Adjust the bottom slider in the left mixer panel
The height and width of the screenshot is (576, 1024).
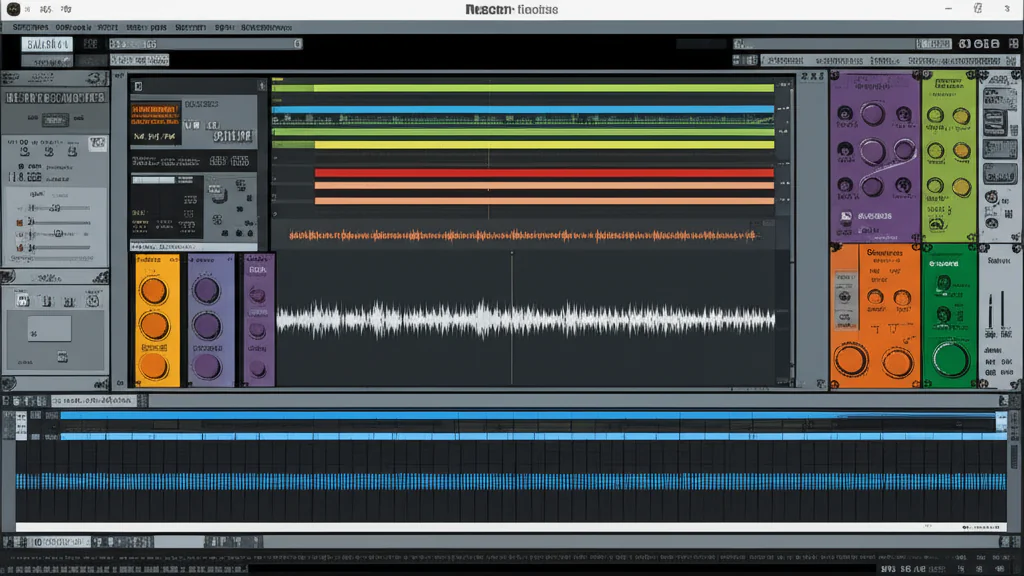(59, 248)
